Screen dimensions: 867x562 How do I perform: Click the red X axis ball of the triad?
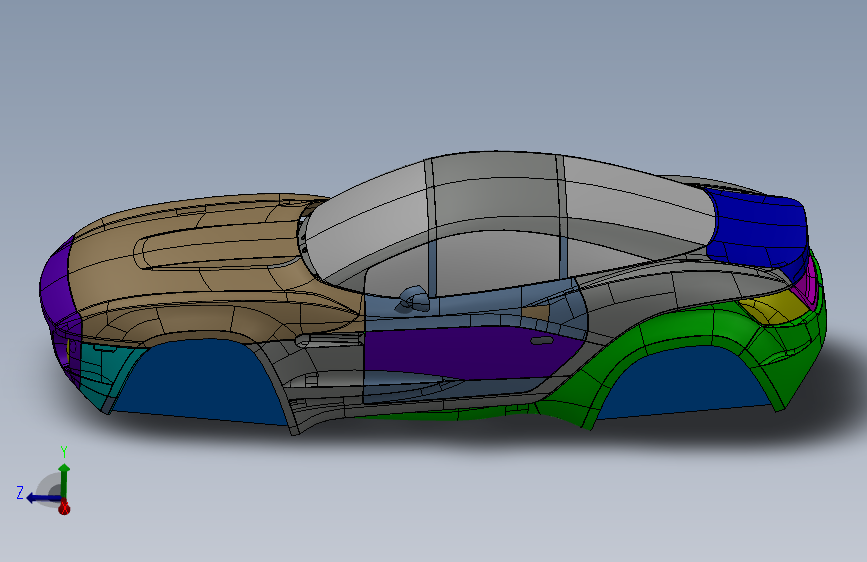(x=64, y=507)
